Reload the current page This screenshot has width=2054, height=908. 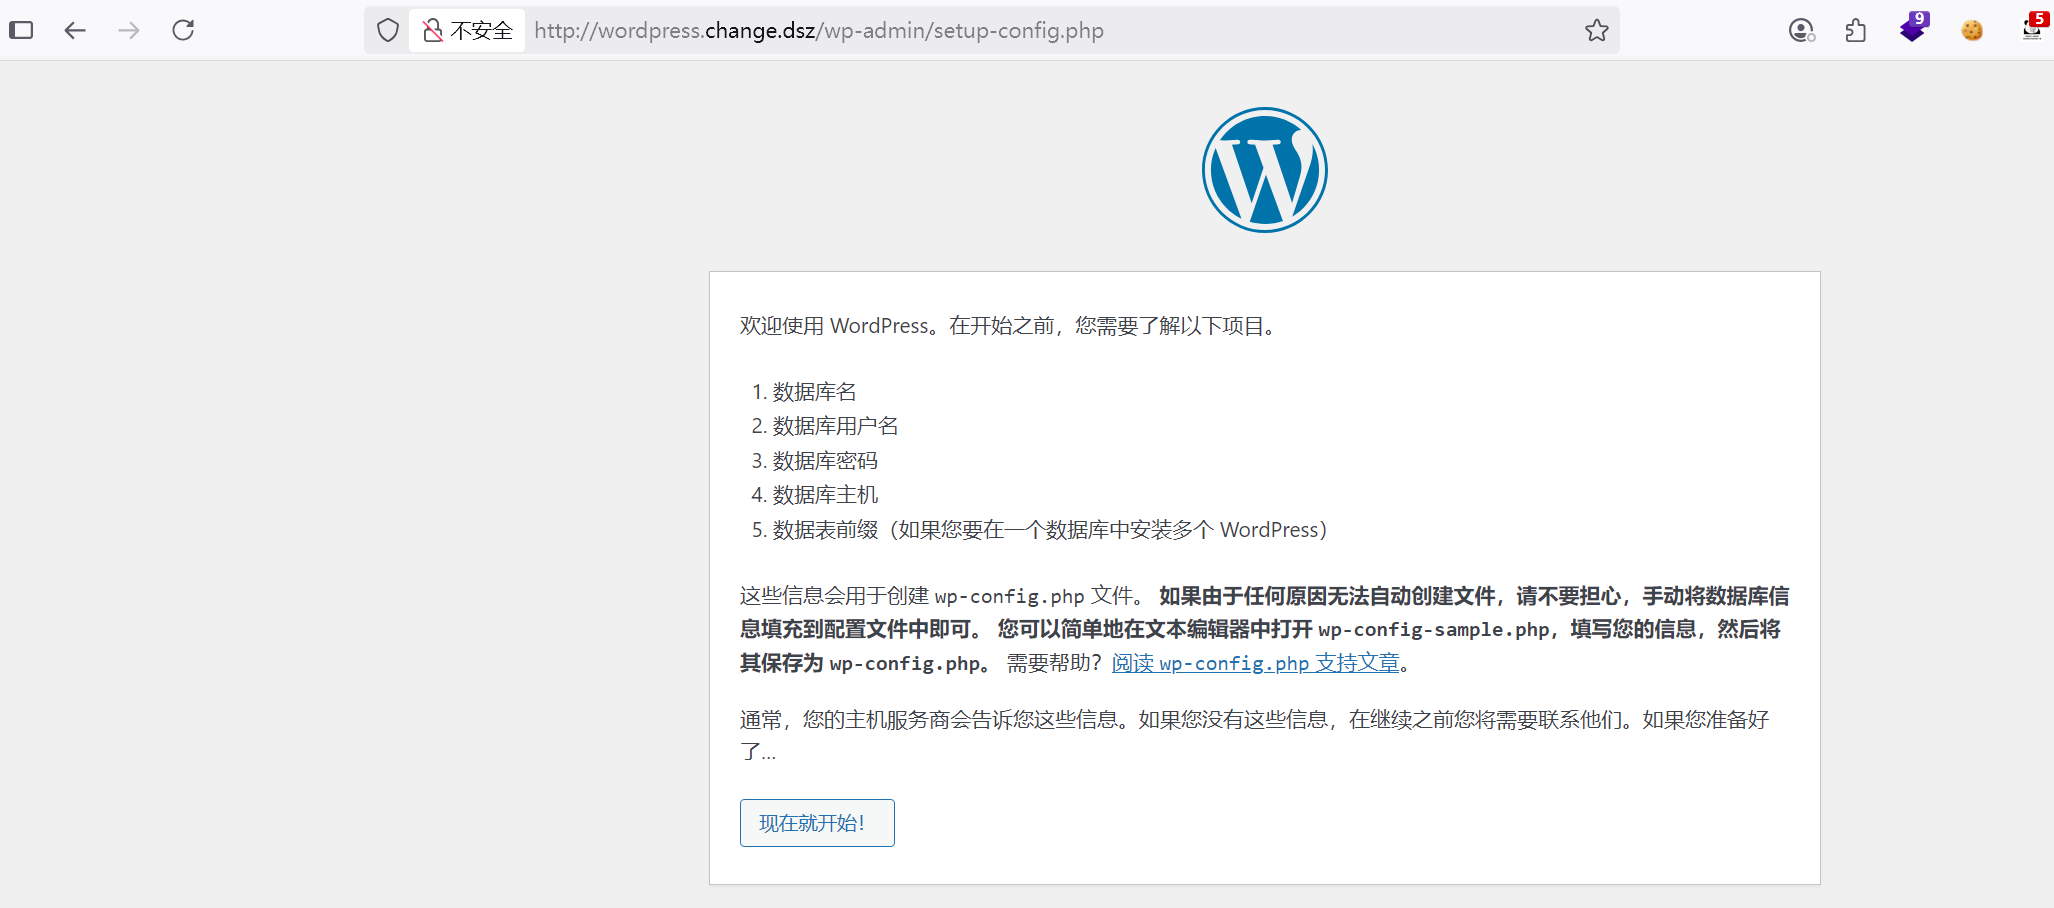[183, 30]
